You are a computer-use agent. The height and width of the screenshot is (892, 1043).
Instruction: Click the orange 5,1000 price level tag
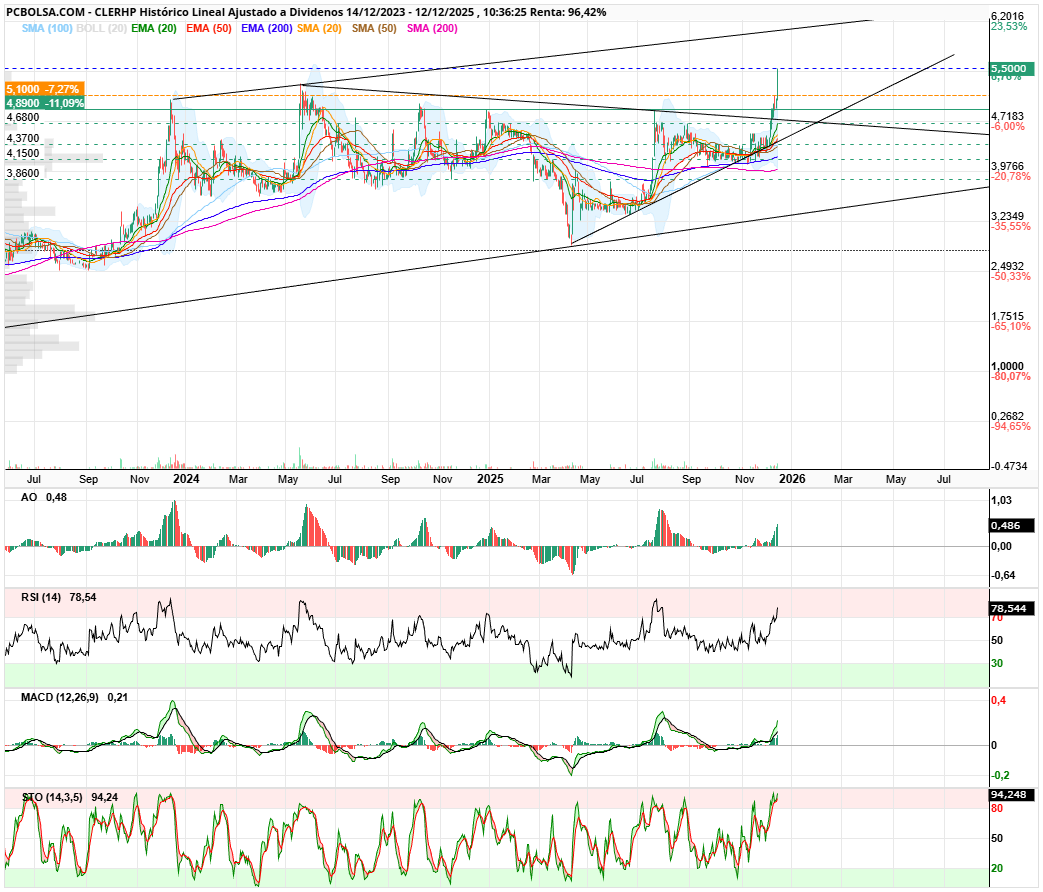tap(45, 89)
